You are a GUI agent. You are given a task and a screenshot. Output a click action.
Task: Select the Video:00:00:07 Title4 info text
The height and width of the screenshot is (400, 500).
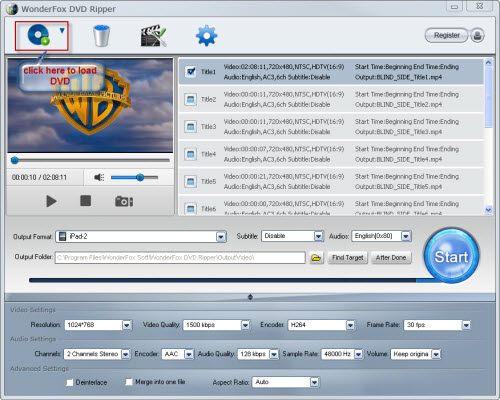[x=284, y=149]
